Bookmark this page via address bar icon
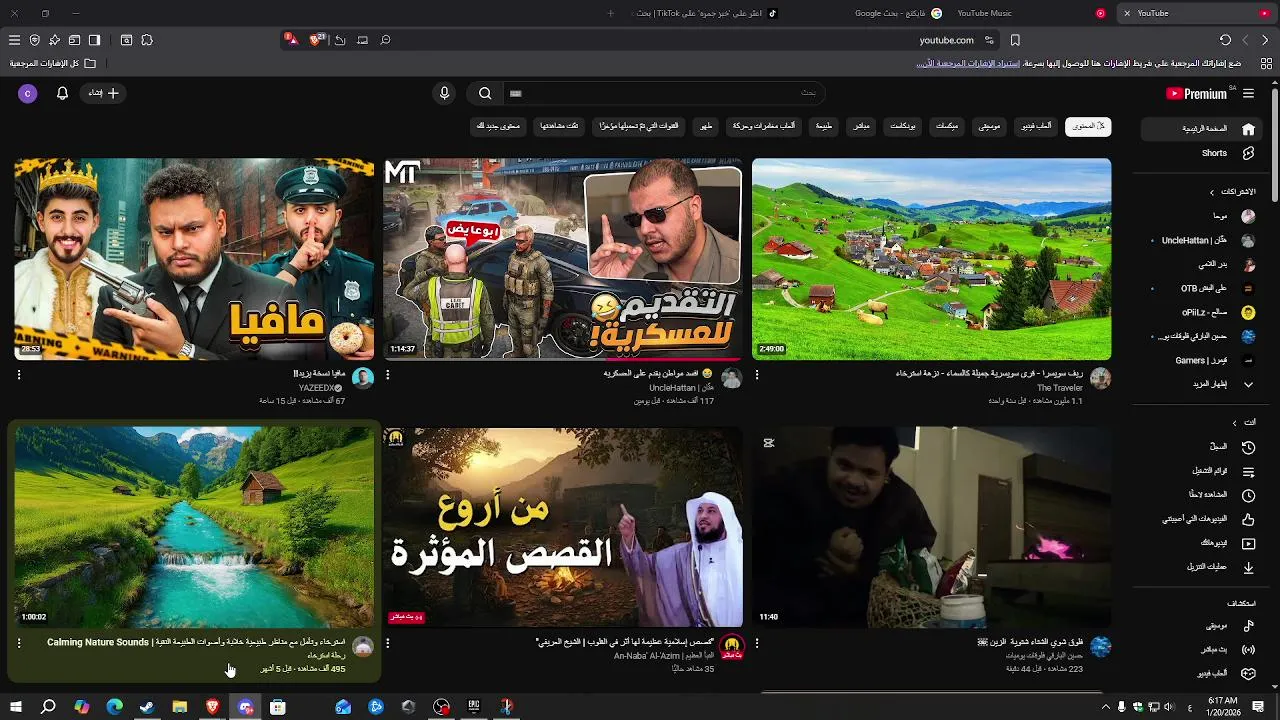1280x720 pixels. [x=1015, y=40]
